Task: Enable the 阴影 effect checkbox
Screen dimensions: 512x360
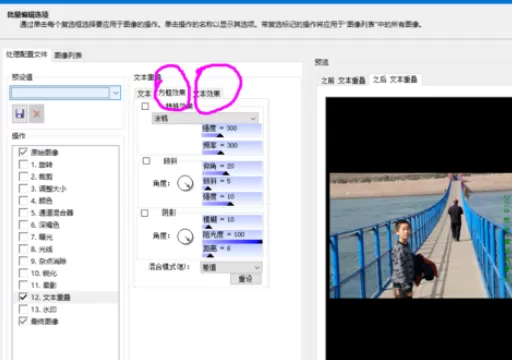Action: click(145, 213)
